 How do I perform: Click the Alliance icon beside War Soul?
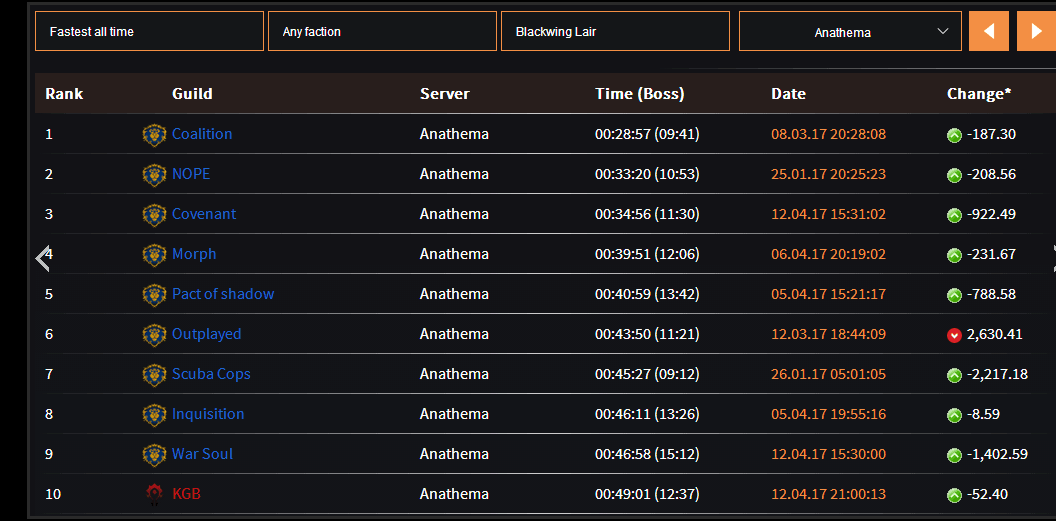tap(154, 455)
